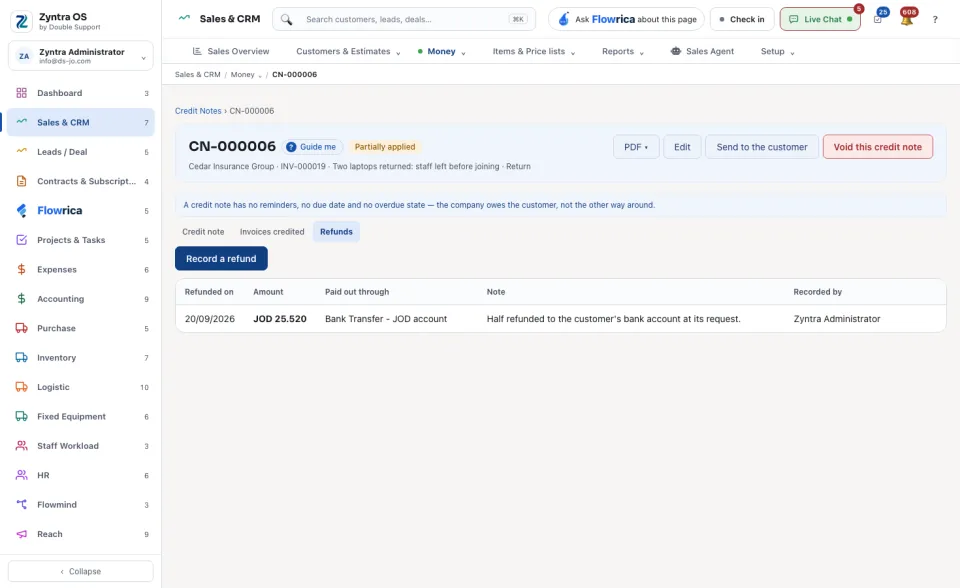Click the Contracts & Subscriptions document icon
The image size is (960, 588).
pos(21,181)
